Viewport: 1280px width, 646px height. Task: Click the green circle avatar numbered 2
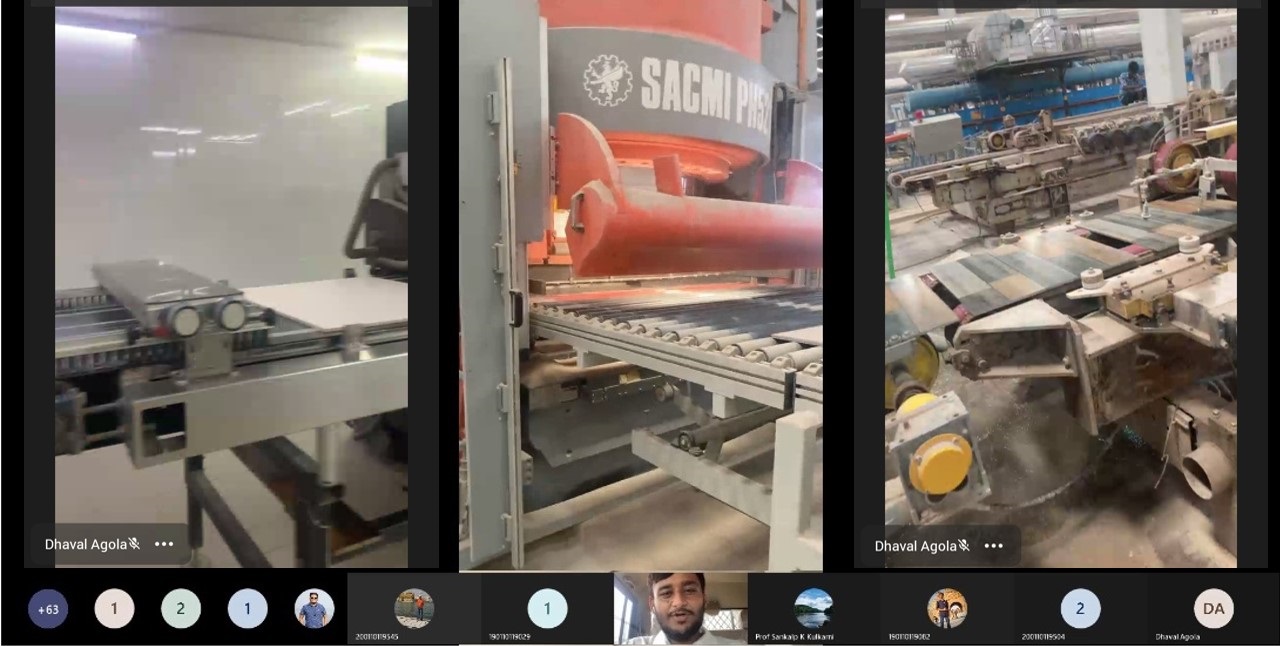181,608
